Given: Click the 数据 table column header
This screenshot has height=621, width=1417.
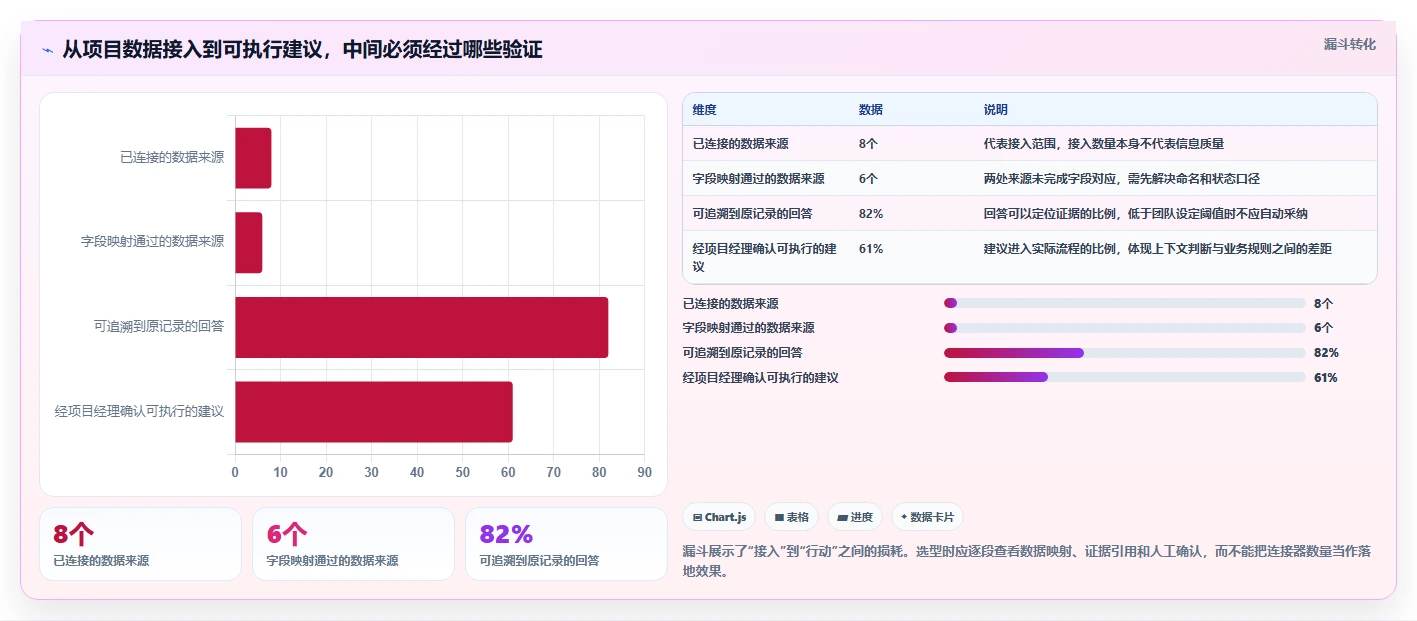Looking at the screenshot, I should tap(871, 110).
